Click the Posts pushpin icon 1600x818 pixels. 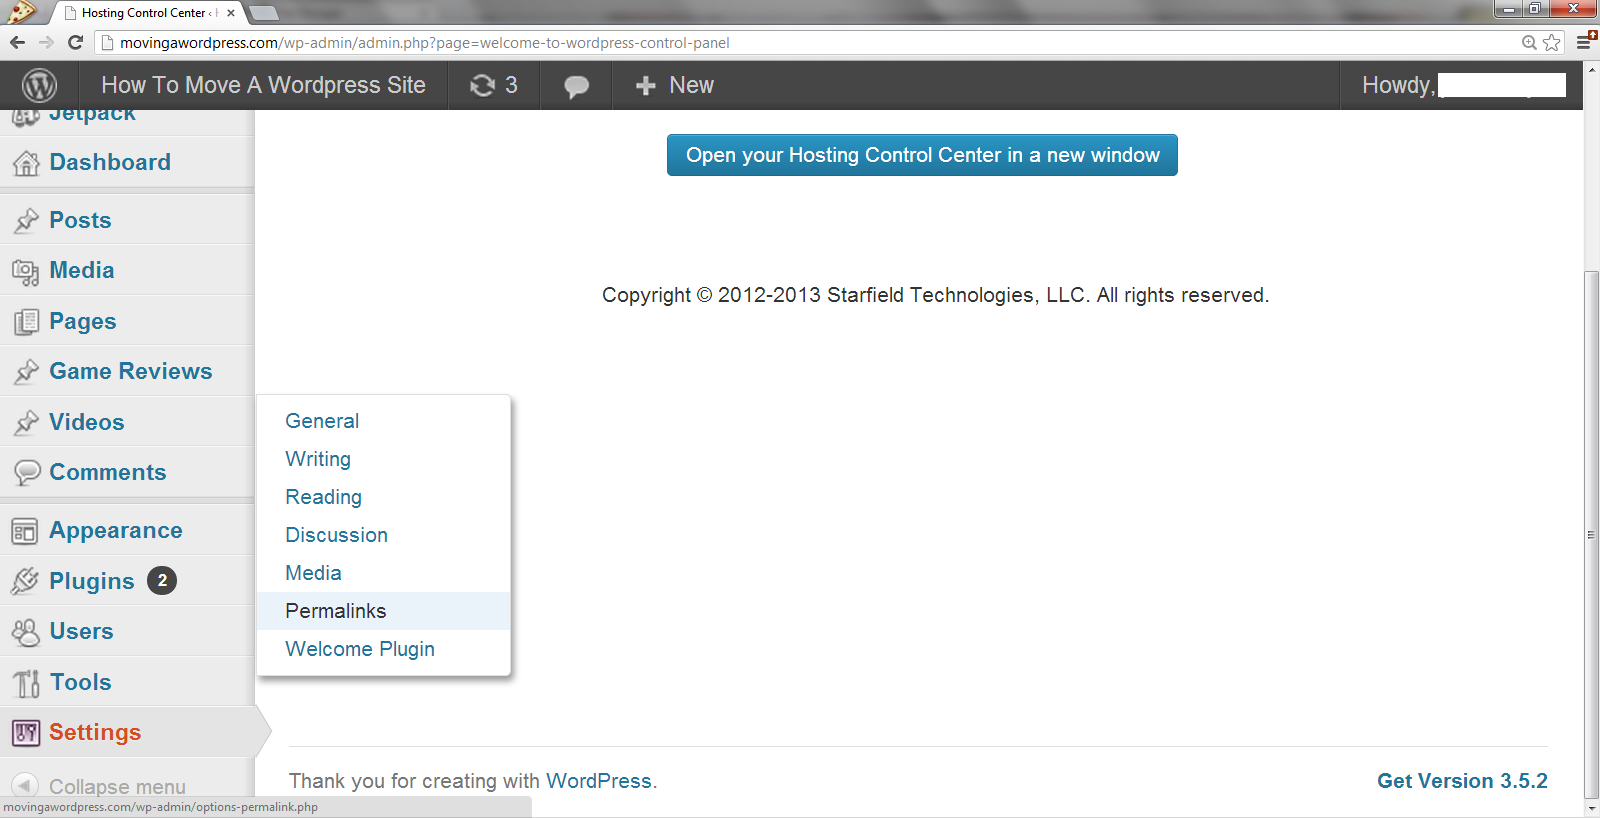pyautogui.click(x=26, y=220)
